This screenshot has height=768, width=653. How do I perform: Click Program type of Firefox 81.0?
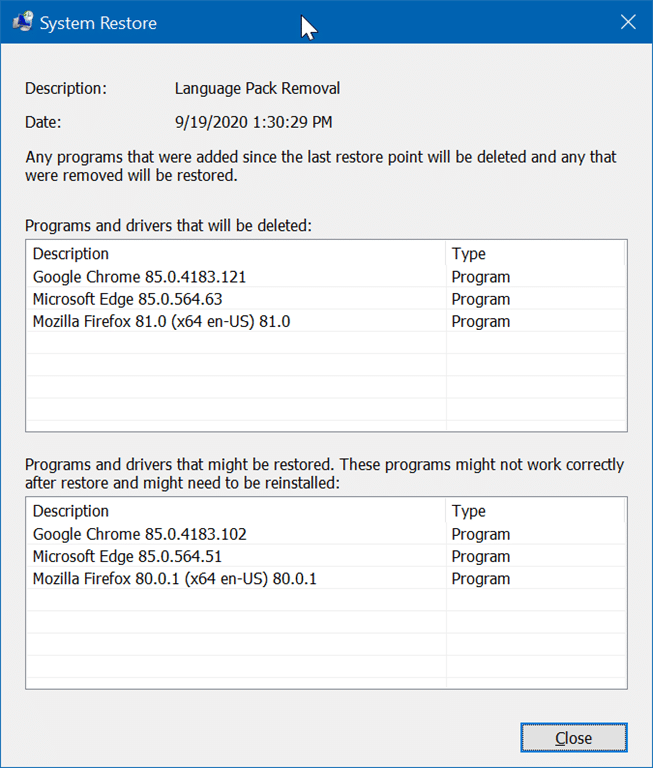481,322
